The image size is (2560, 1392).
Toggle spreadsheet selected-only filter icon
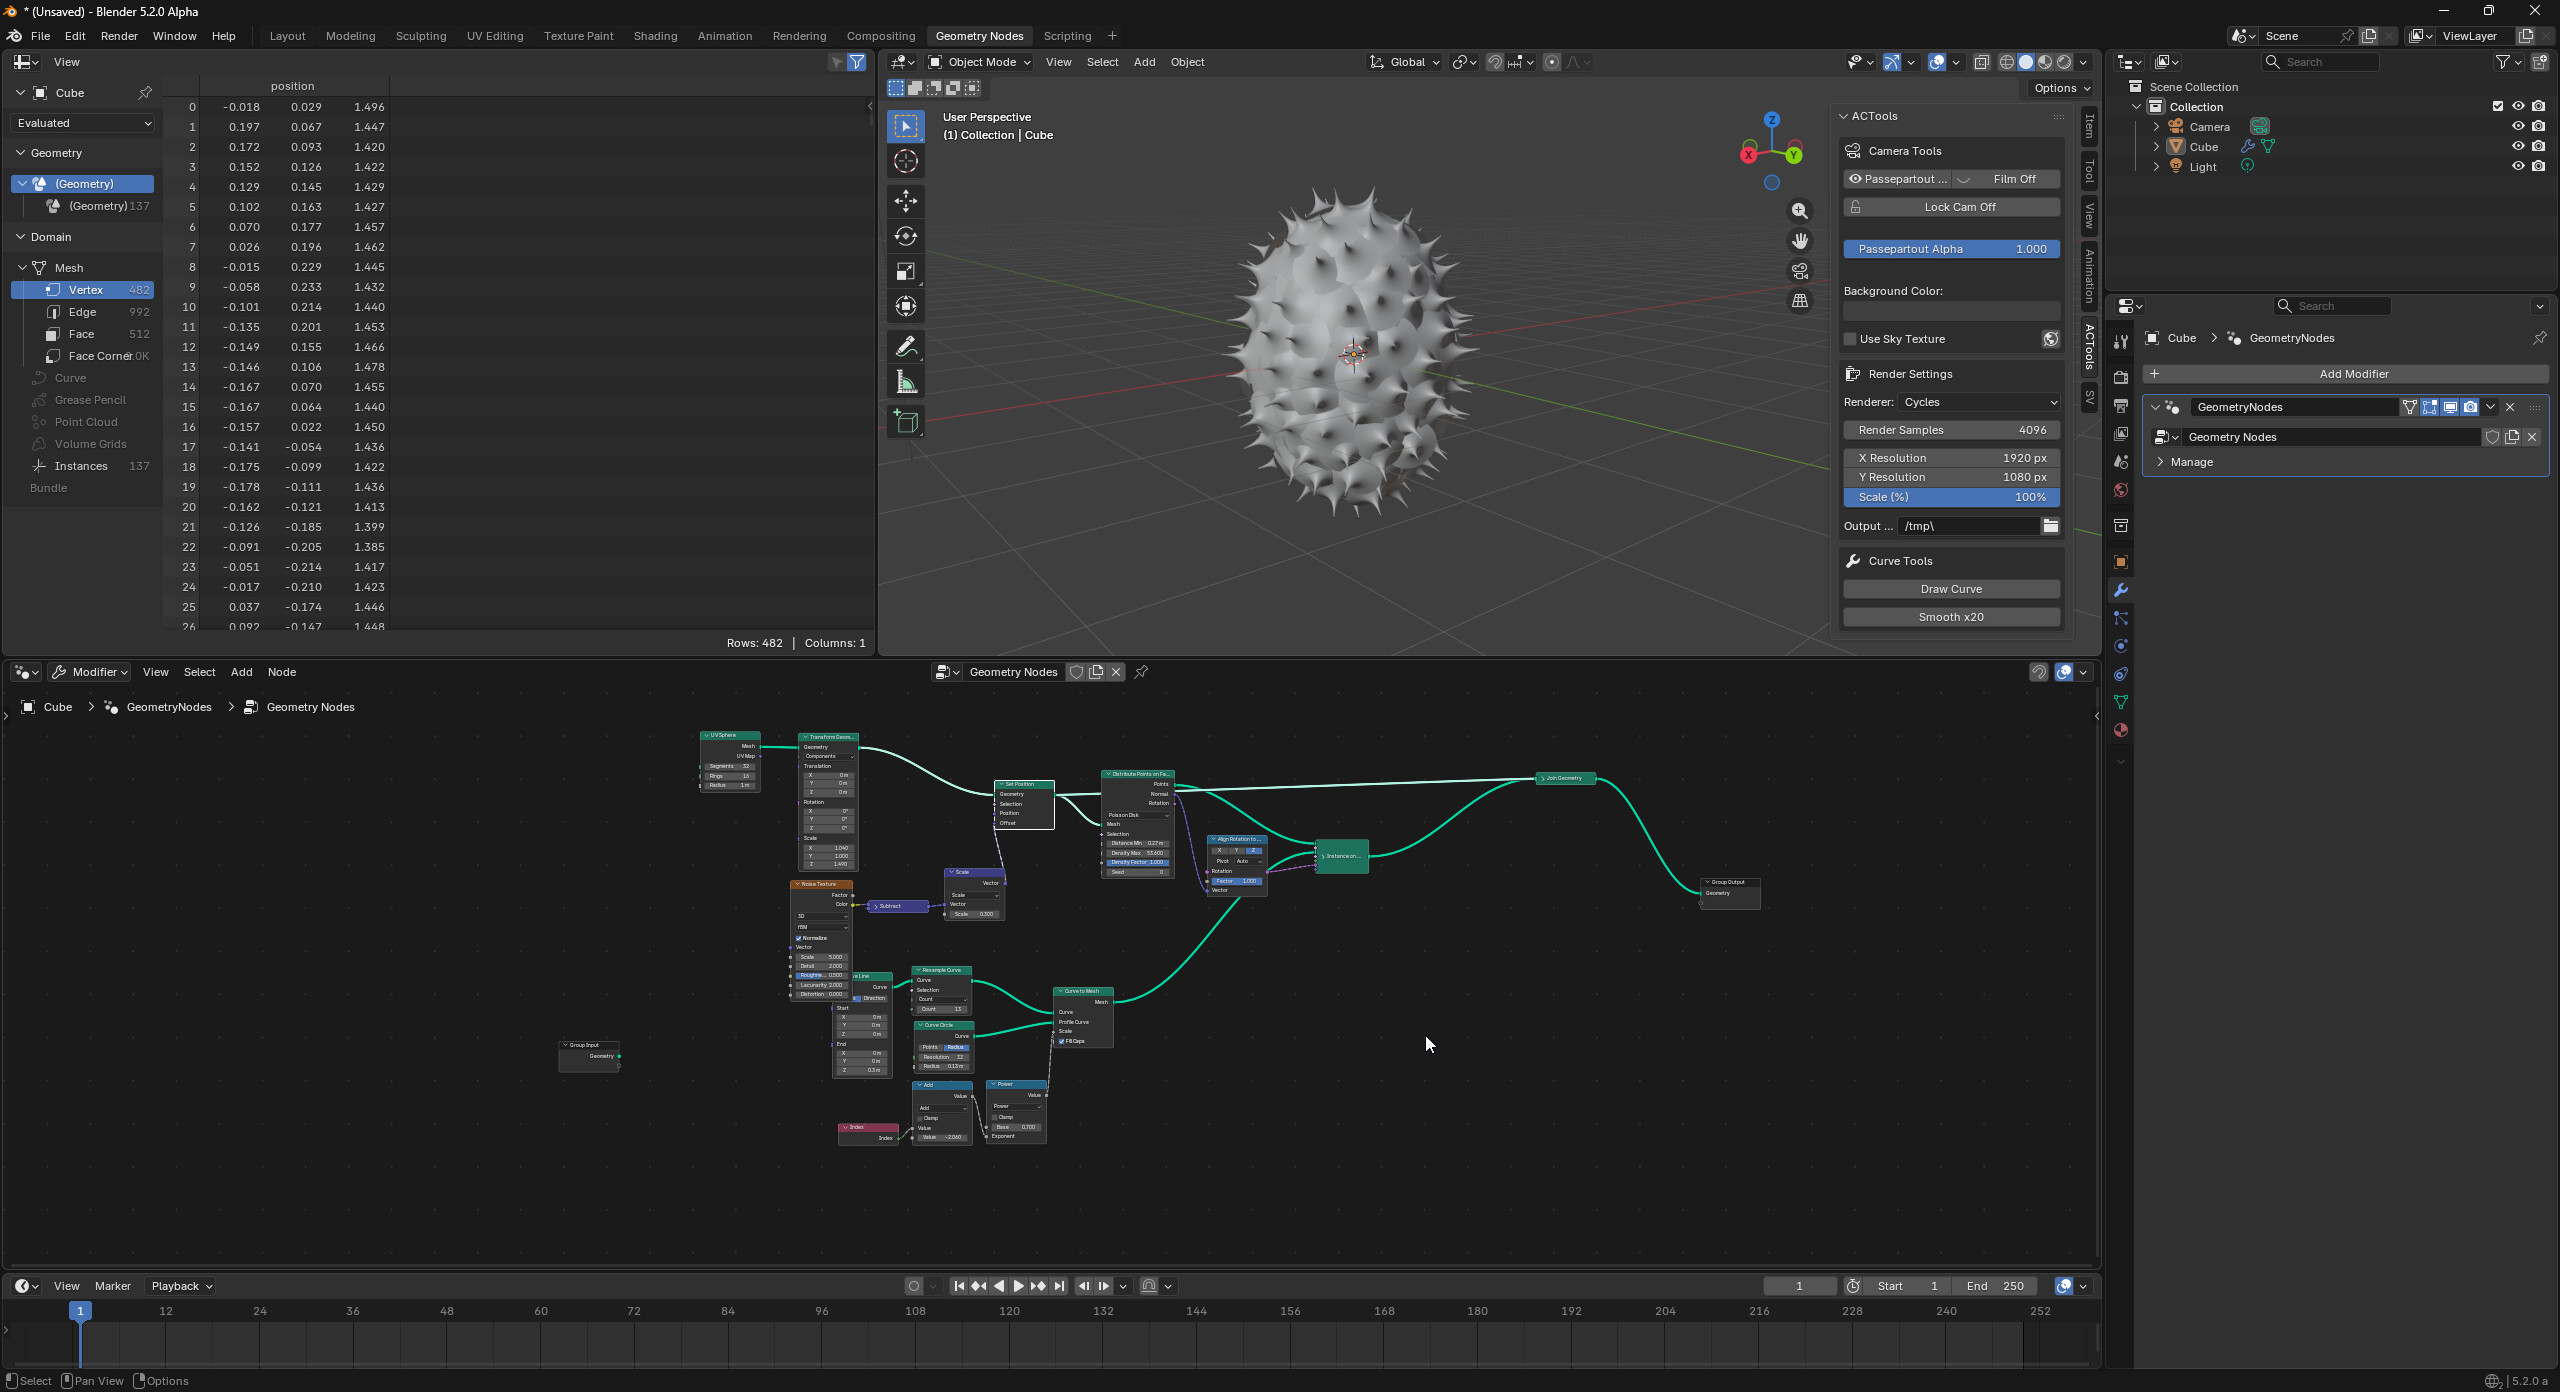click(x=836, y=62)
